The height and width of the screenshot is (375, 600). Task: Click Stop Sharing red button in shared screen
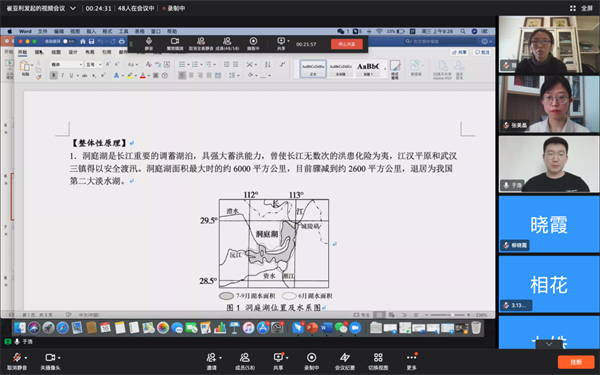pyautogui.click(x=347, y=44)
